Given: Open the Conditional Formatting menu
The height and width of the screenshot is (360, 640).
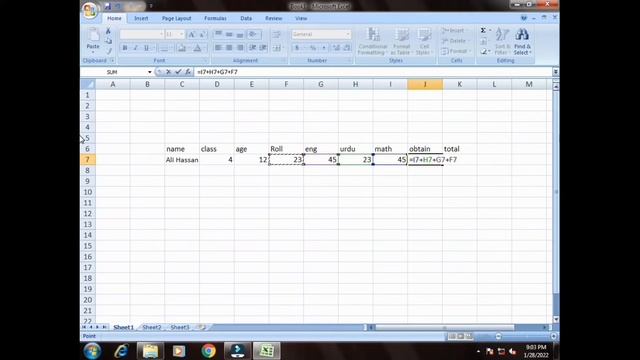Looking at the screenshot, I should pyautogui.click(x=372, y=41).
